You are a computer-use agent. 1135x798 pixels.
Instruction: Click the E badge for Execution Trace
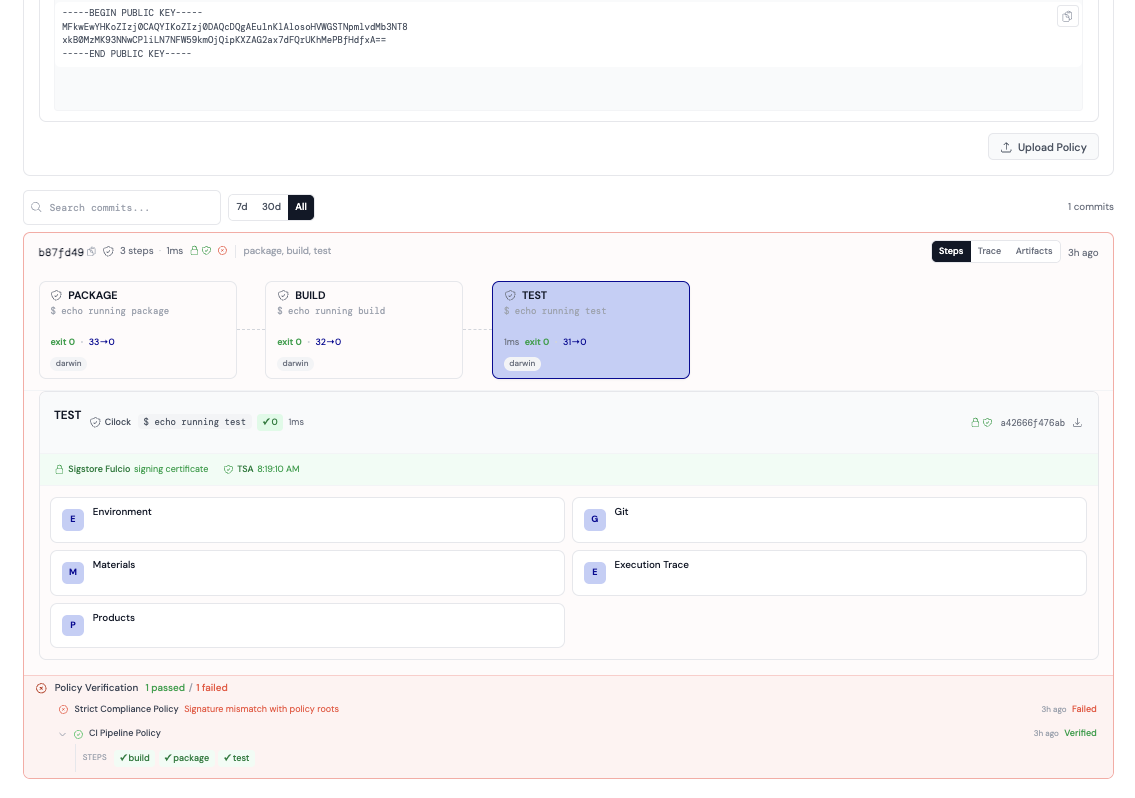coord(594,572)
